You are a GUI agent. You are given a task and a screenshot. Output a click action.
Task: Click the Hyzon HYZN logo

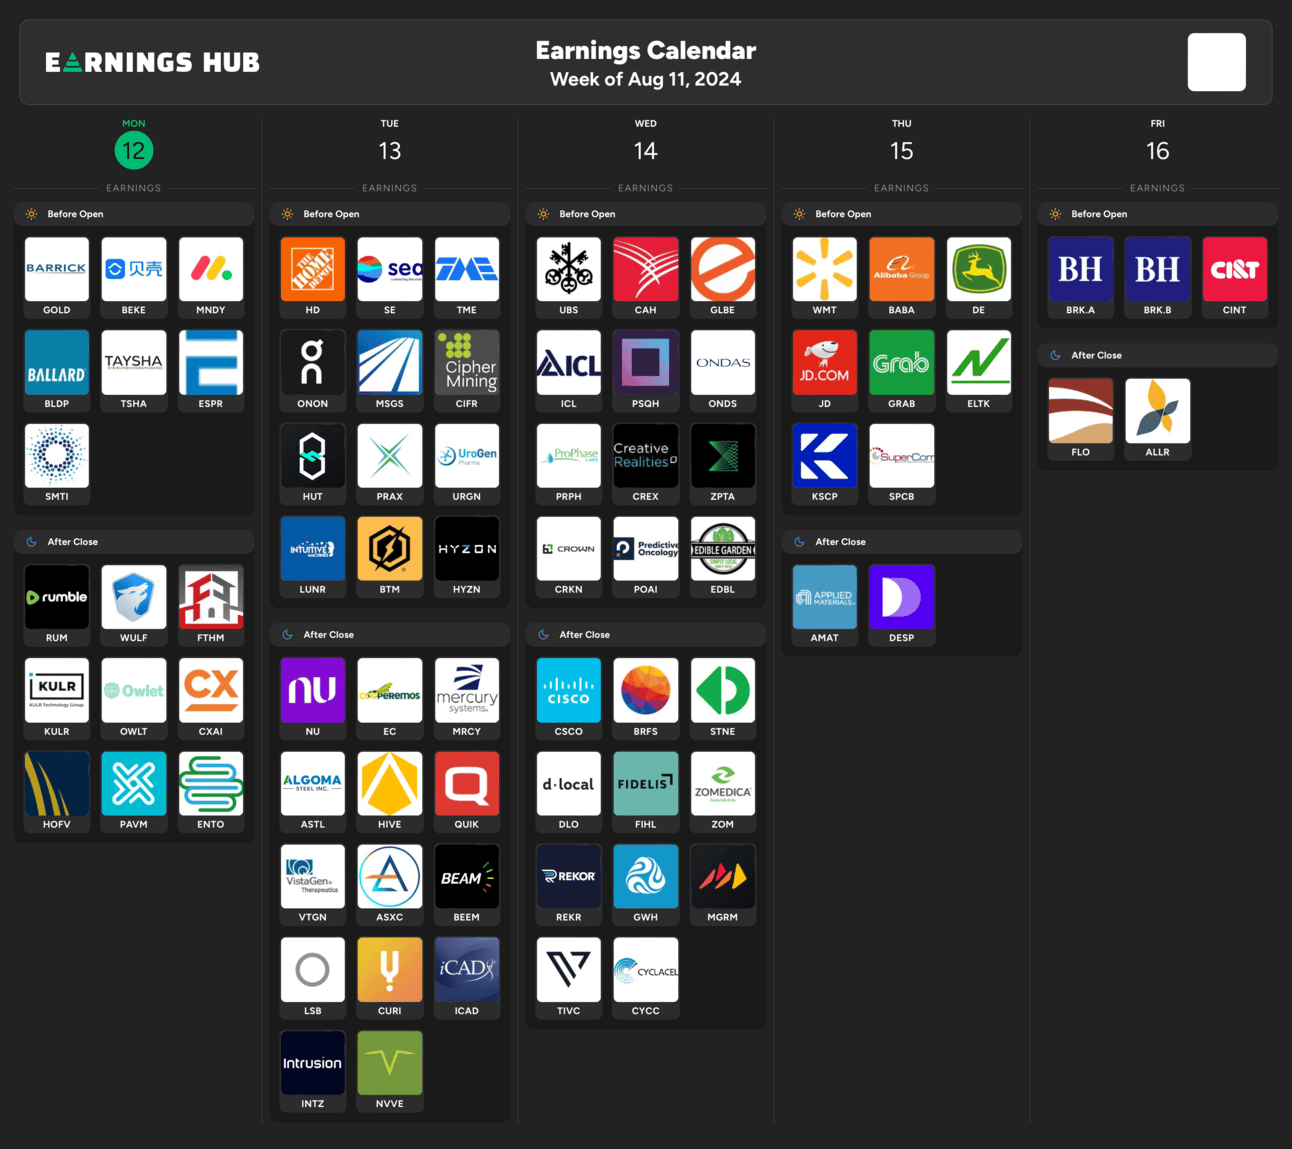point(467,548)
